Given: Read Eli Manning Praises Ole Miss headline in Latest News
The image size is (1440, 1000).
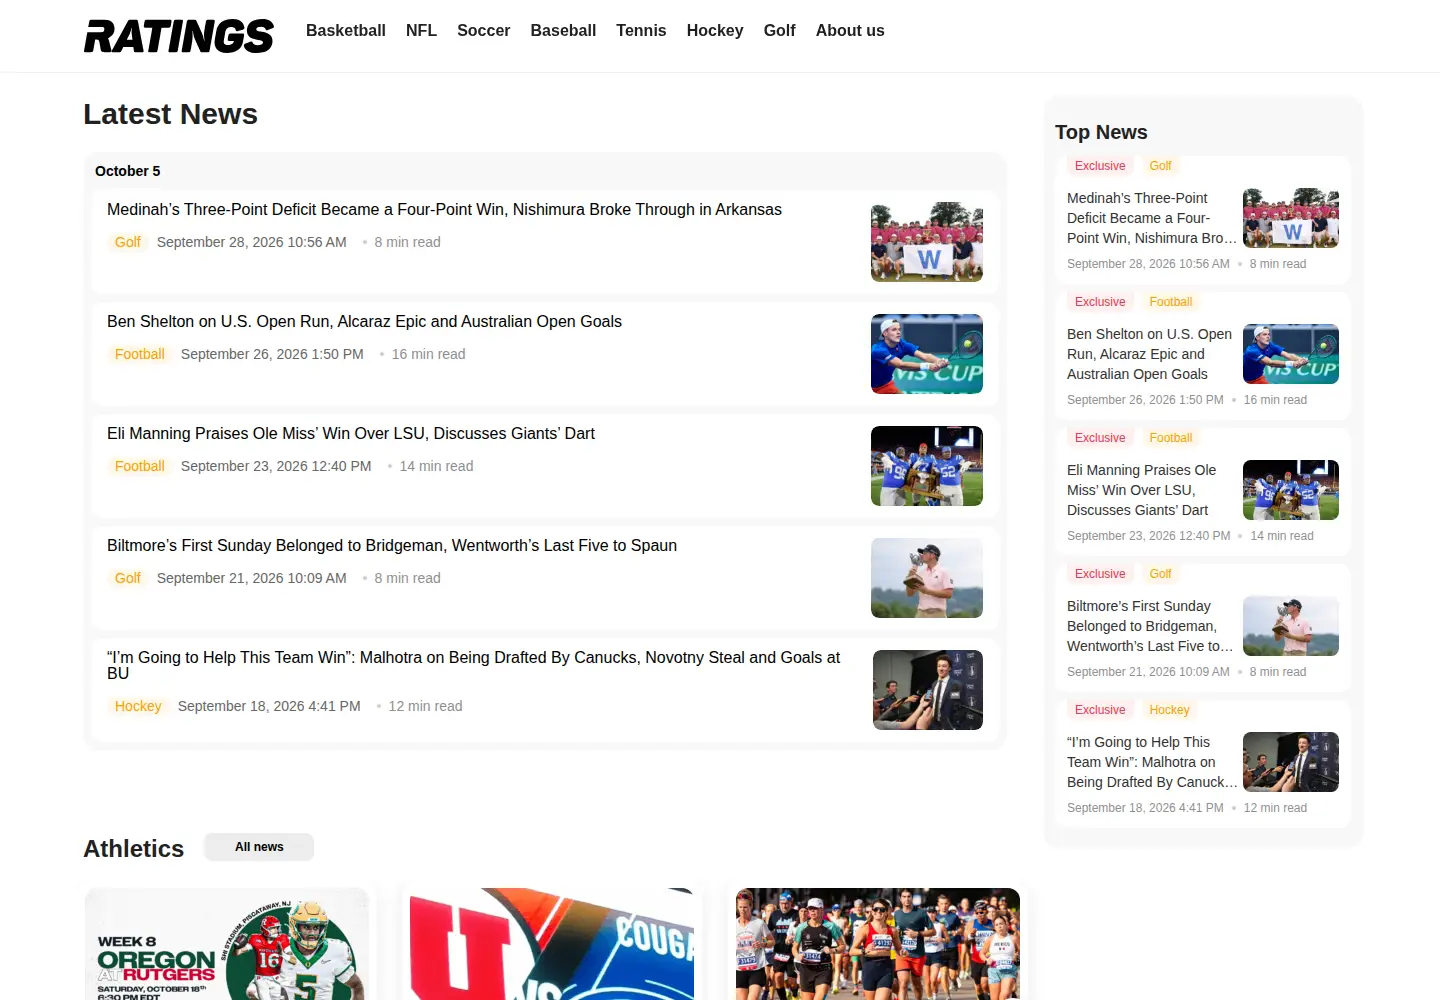Looking at the screenshot, I should pyautogui.click(x=351, y=434).
